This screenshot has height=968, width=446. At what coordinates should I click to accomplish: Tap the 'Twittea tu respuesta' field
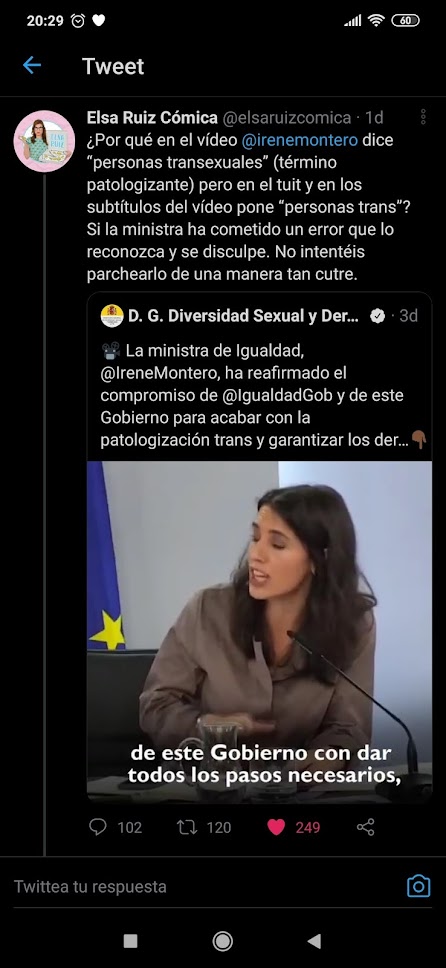point(204,887)
